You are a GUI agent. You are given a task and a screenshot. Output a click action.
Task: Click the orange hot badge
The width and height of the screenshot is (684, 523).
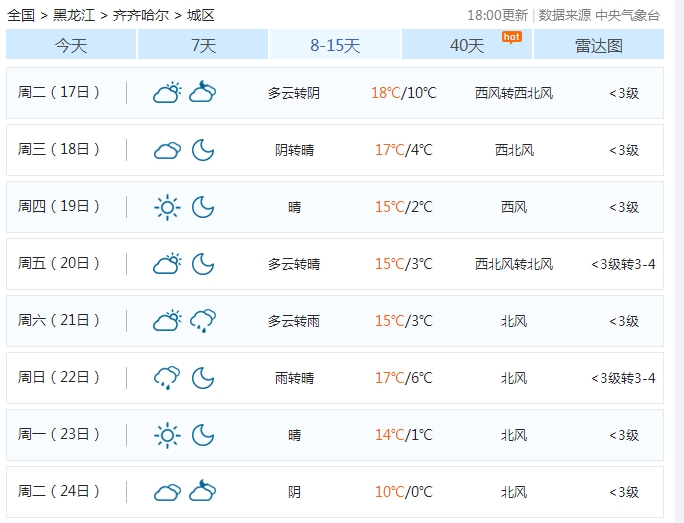(x=512, y=38)
